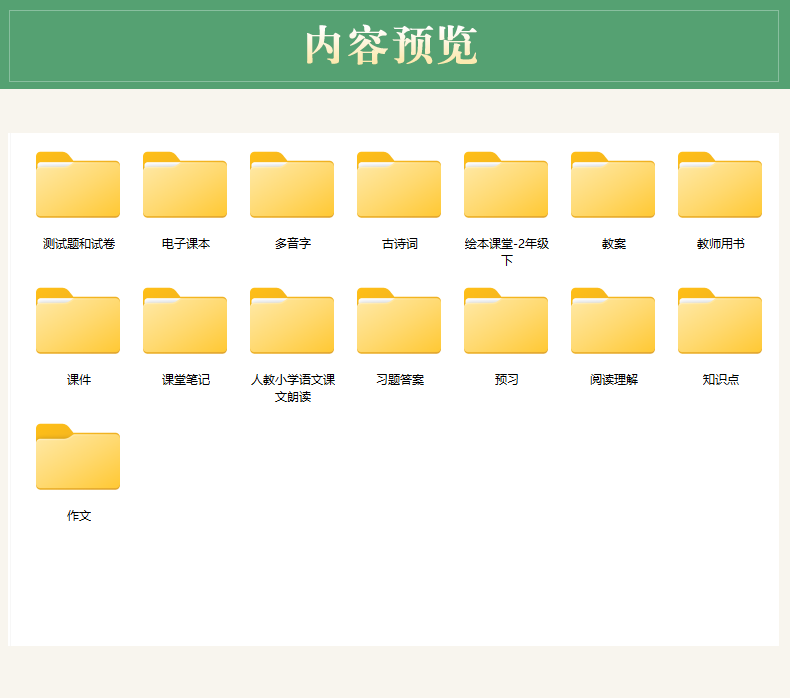This screenshot has height=698, width=790.
Task: Click the 预习 label text
Action: [x=506, y=379]
